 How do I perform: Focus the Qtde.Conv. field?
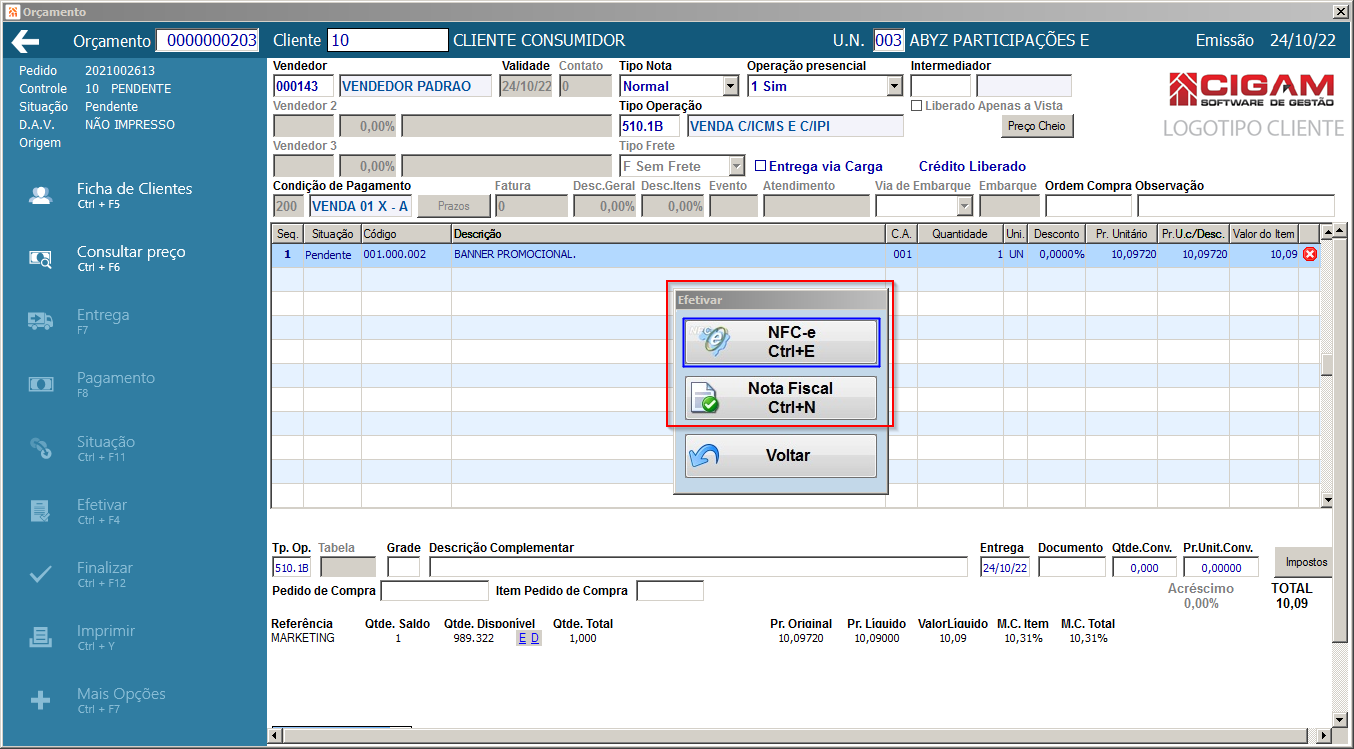(1143, 567)
